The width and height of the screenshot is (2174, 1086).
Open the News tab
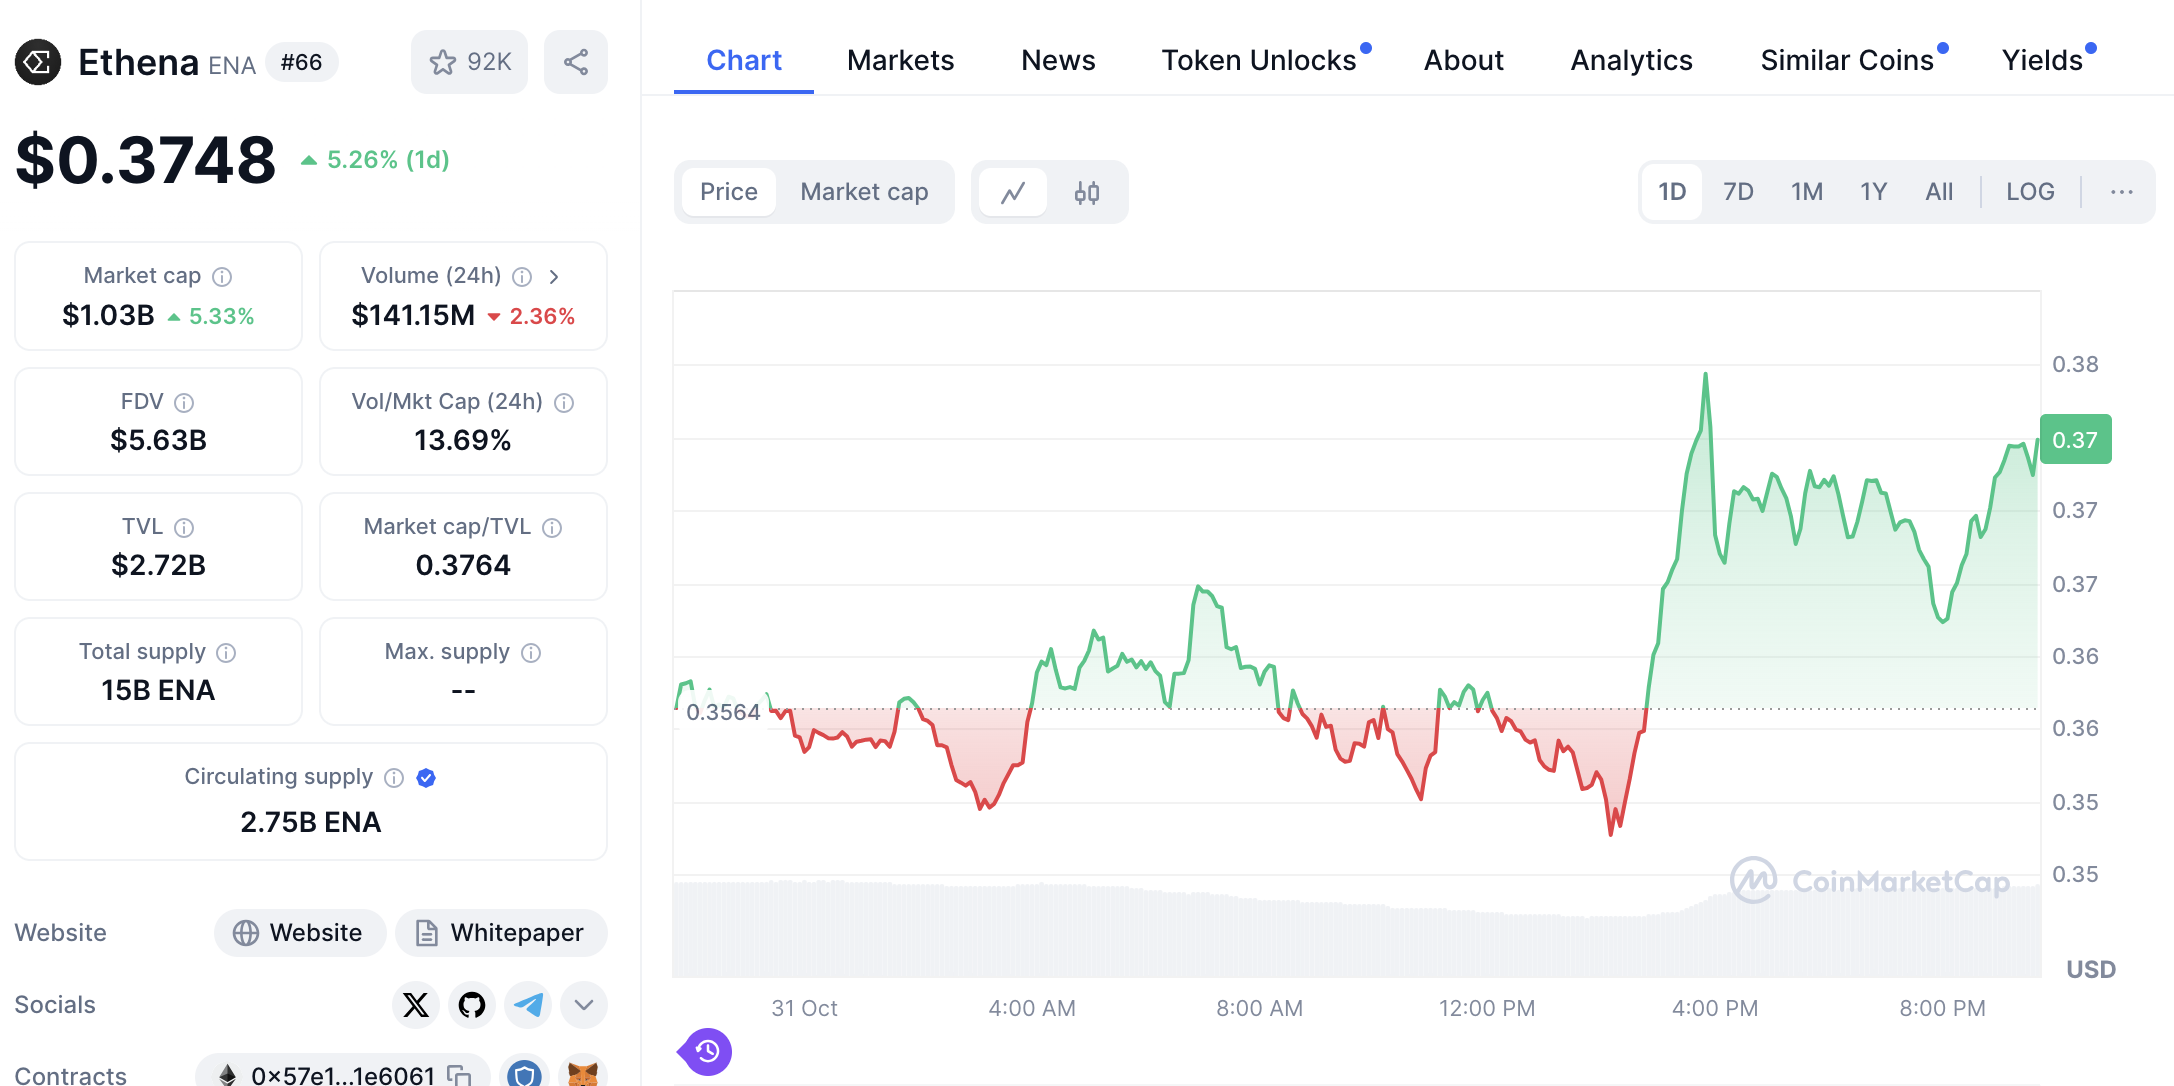pos(1058,60)
